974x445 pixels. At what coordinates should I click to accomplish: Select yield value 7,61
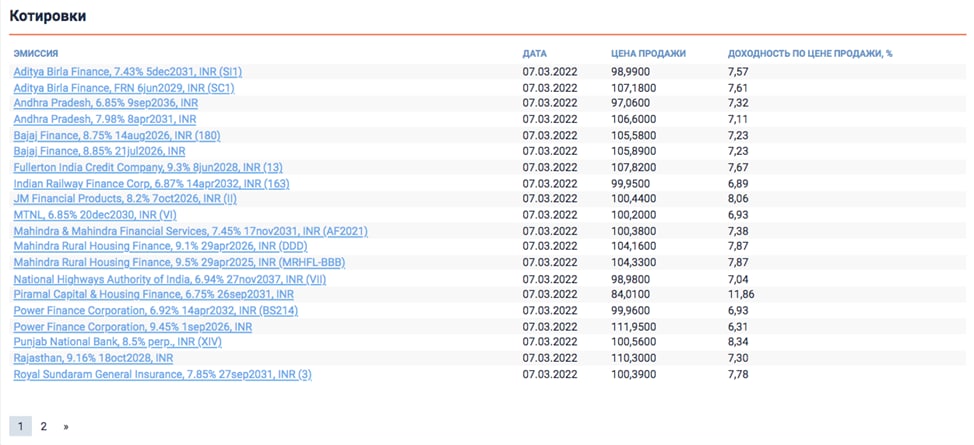[738, 88]
